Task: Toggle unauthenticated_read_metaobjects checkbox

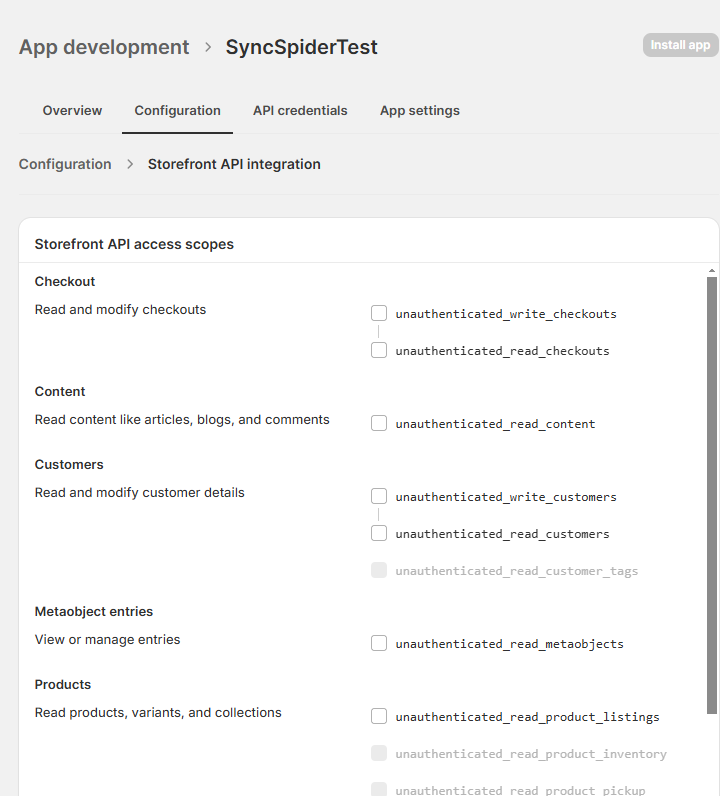Action: coord(379,643)
